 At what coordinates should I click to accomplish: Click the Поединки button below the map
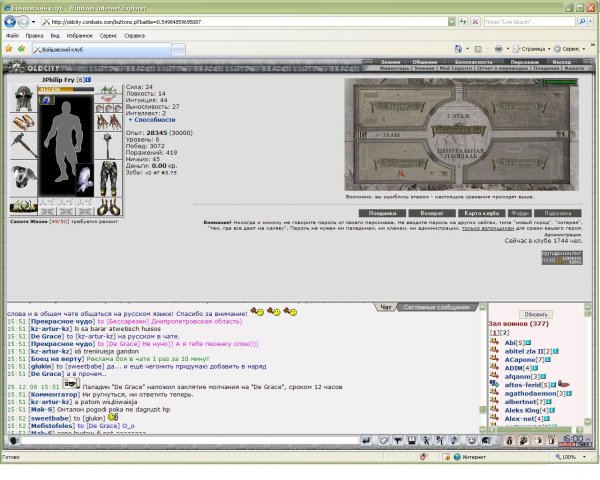pyautogui.click(x=382, y=213)
